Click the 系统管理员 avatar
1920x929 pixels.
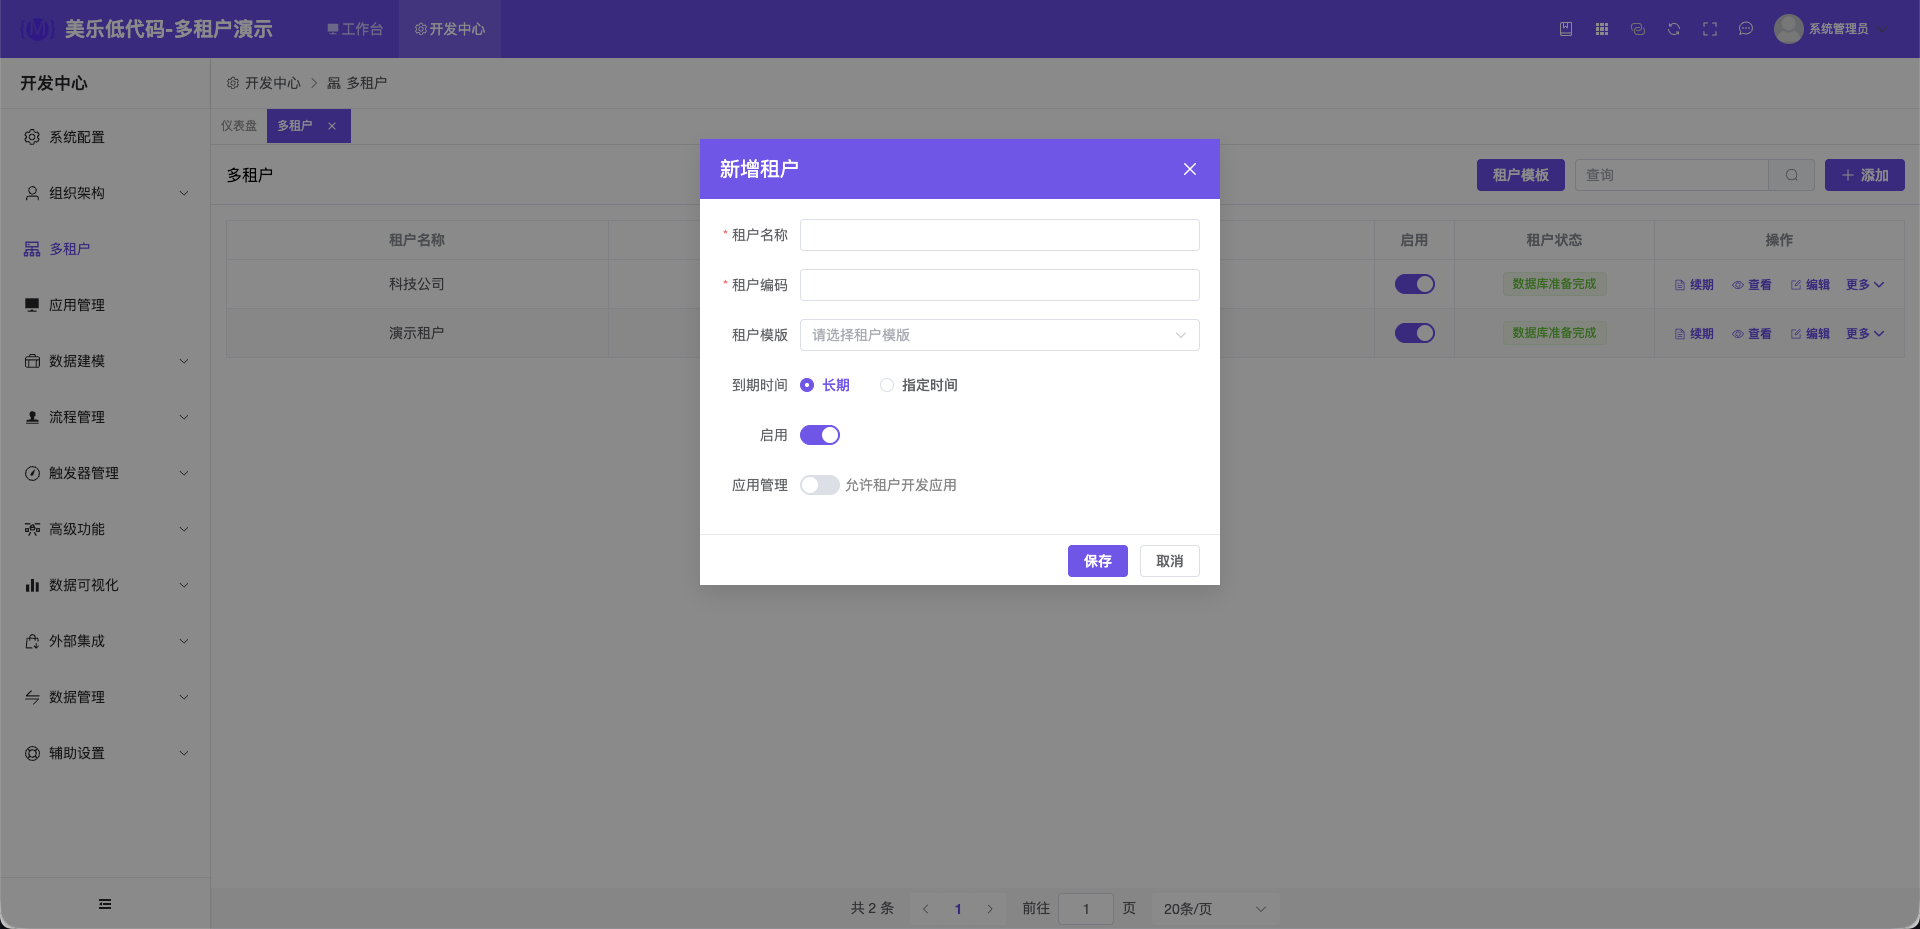click(1788, 29)
